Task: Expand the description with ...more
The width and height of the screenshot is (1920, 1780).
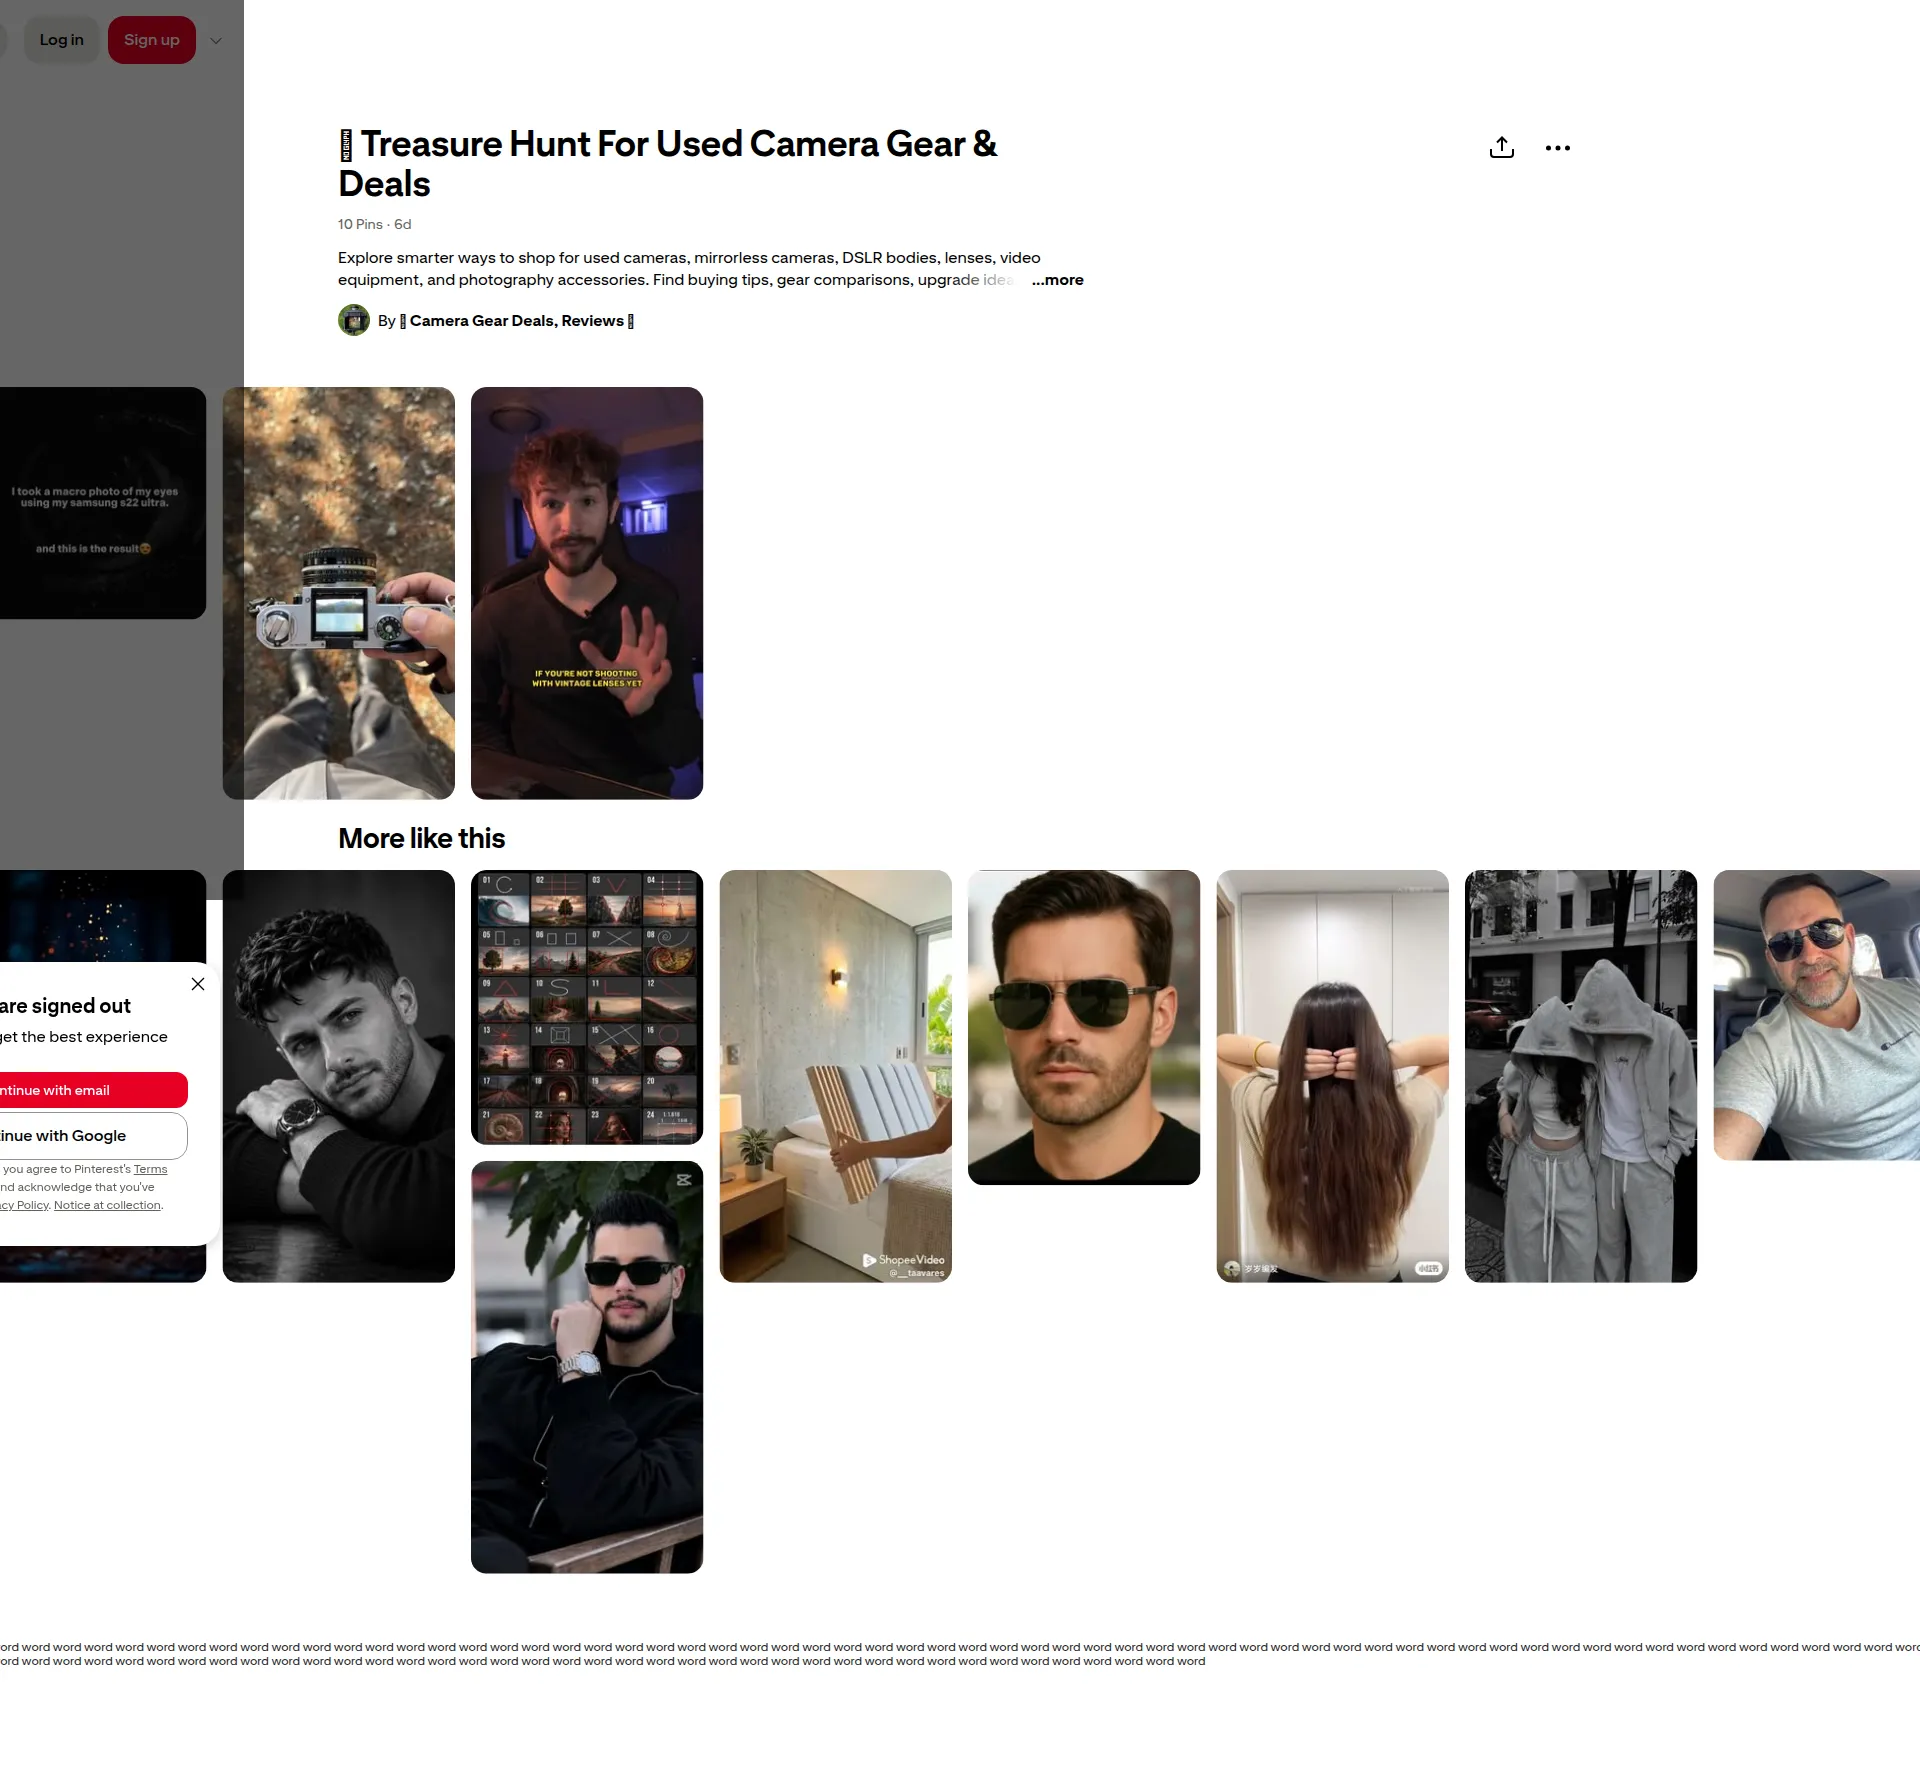Action: click(1057, 280)
